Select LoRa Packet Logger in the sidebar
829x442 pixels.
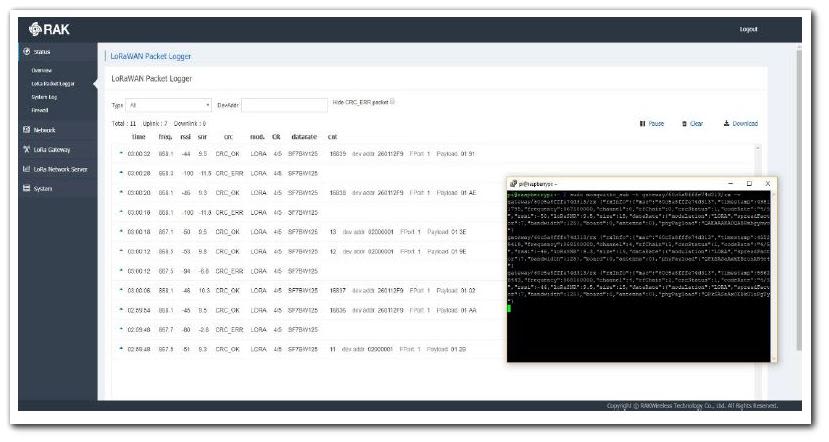point(53,84)
